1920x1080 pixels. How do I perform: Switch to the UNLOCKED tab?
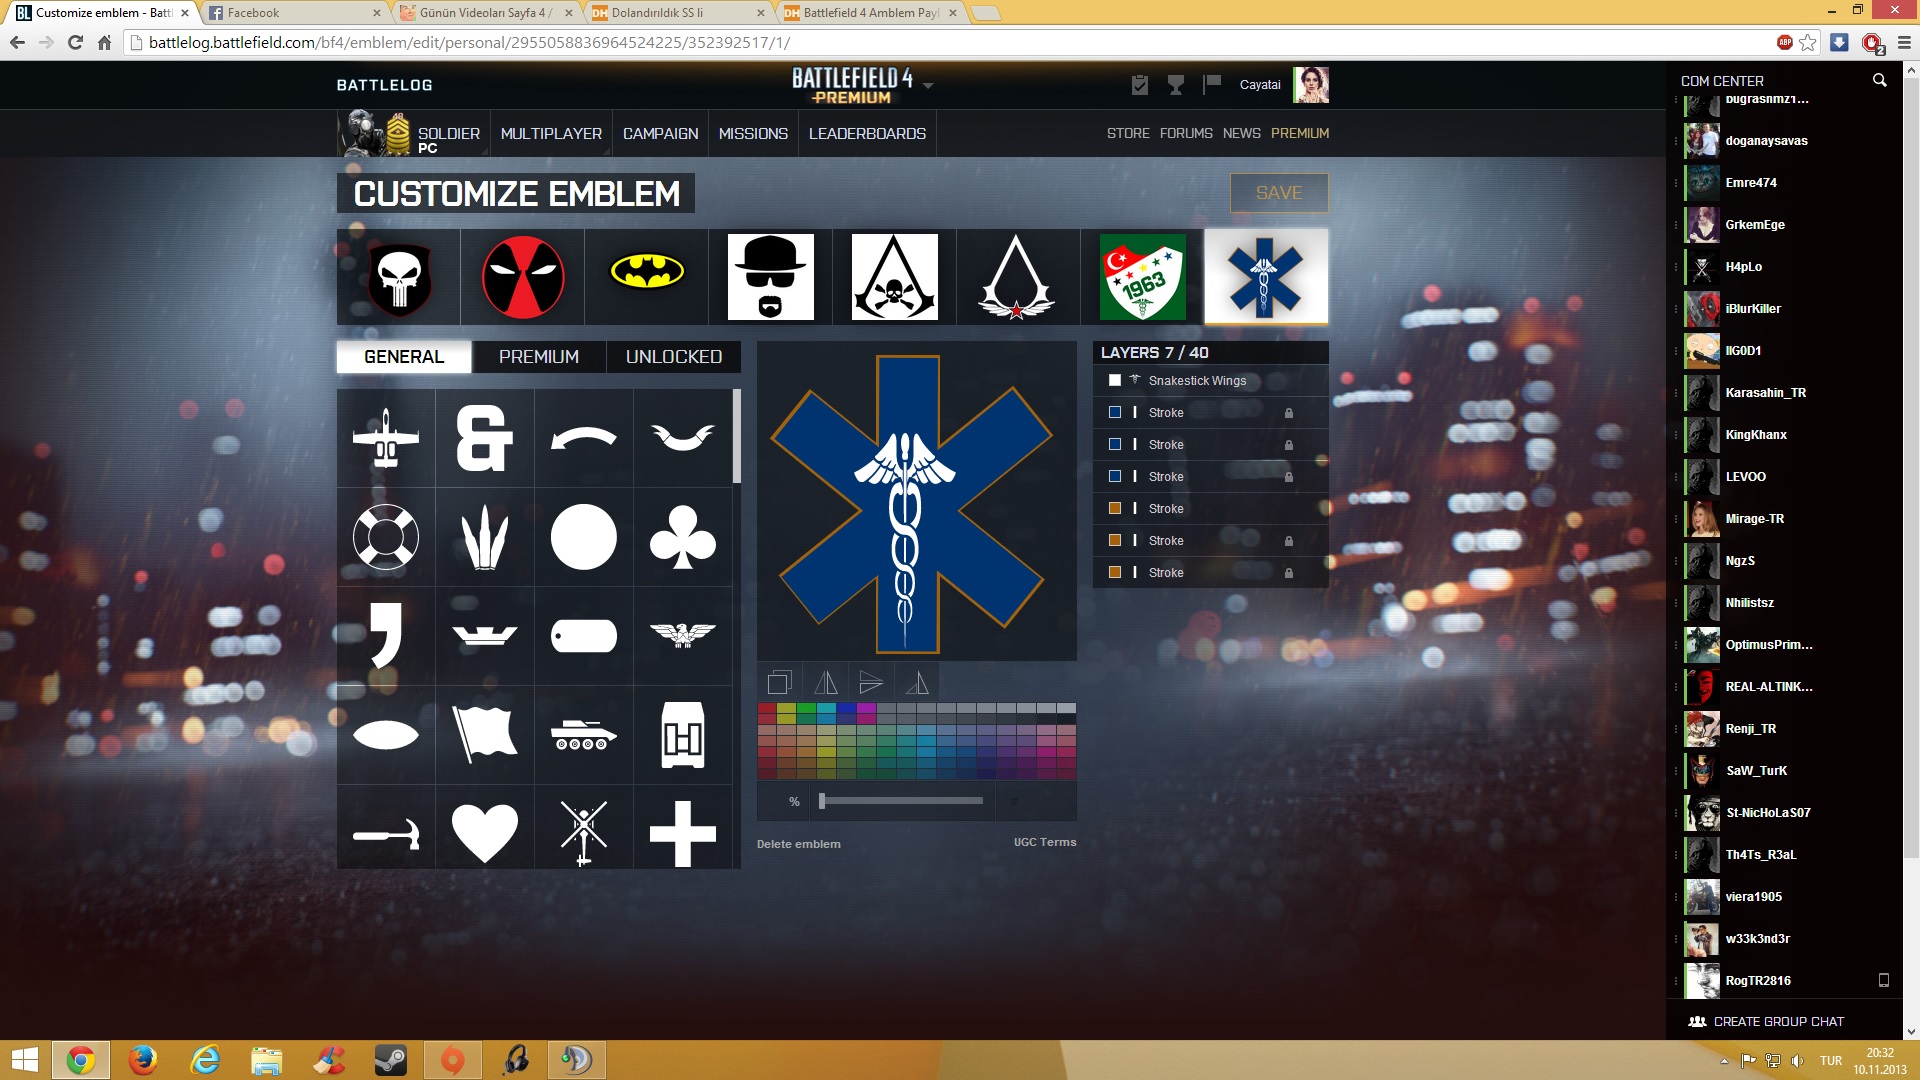pyautogui.click(x=673, y=356)
